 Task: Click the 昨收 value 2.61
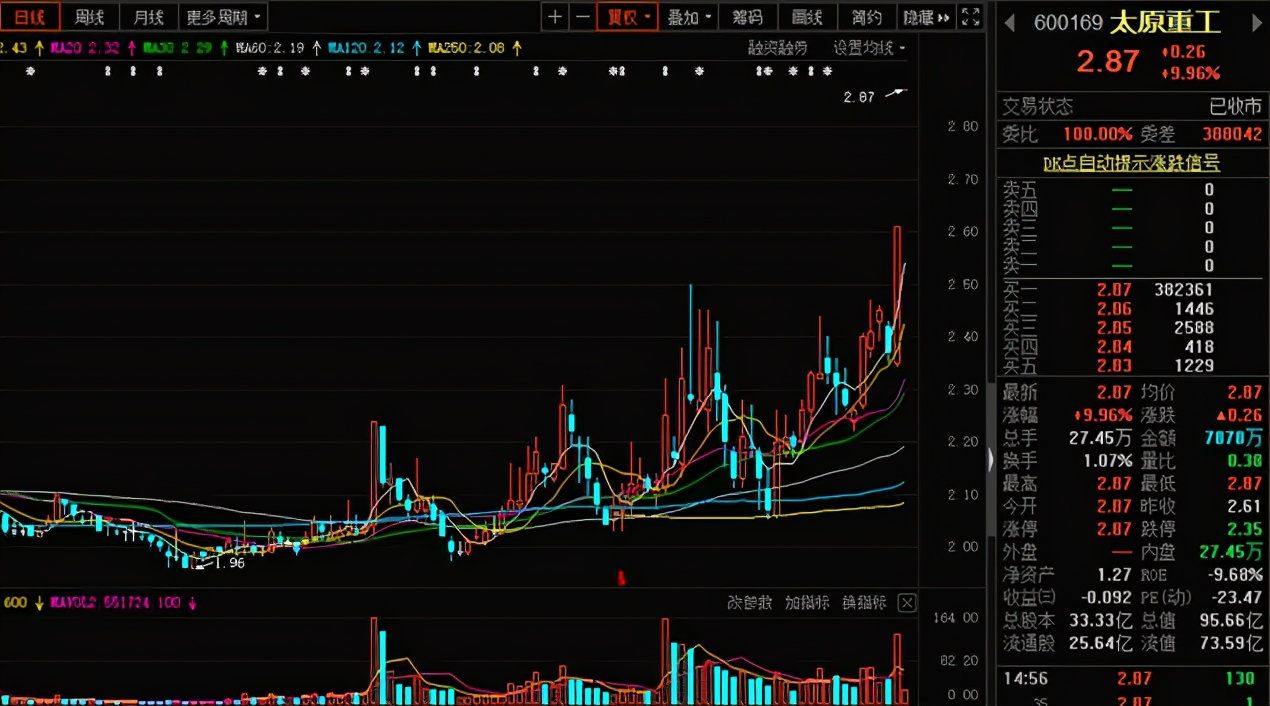(1244, 506)
